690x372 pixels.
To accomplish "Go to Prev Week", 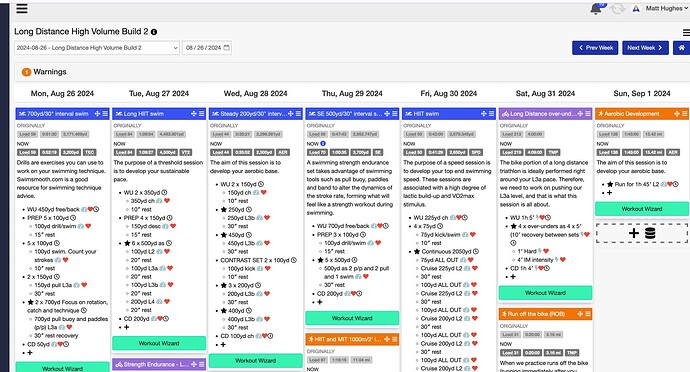I will coord(595,48).
